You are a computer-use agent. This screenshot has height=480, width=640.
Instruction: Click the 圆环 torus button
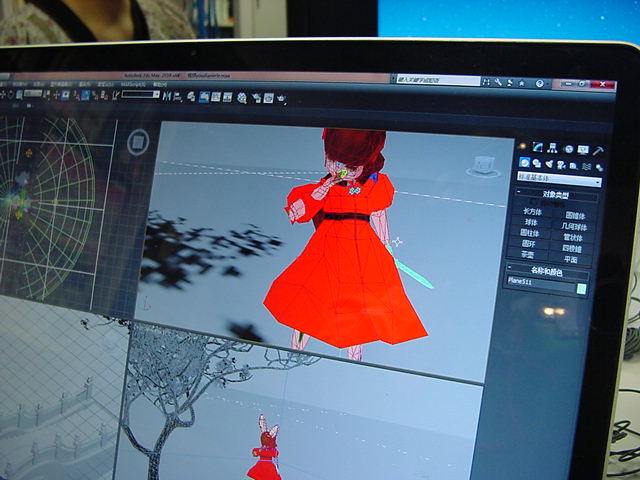coord(529,244)
